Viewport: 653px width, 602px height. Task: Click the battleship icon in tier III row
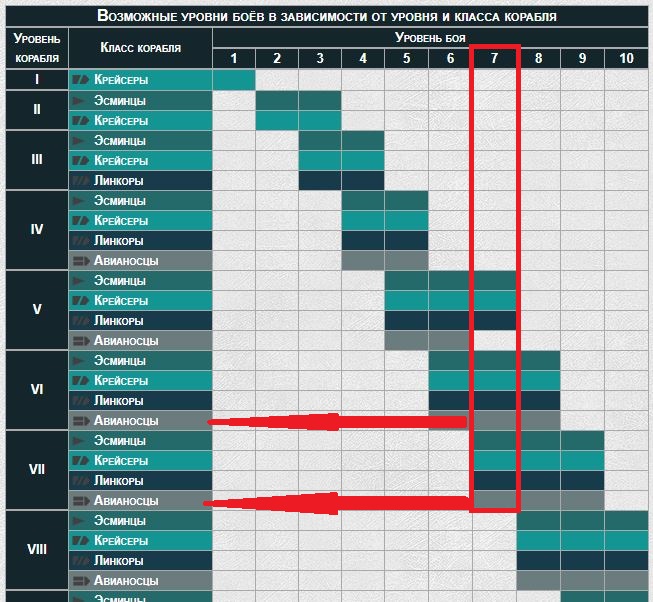(80, 181)
